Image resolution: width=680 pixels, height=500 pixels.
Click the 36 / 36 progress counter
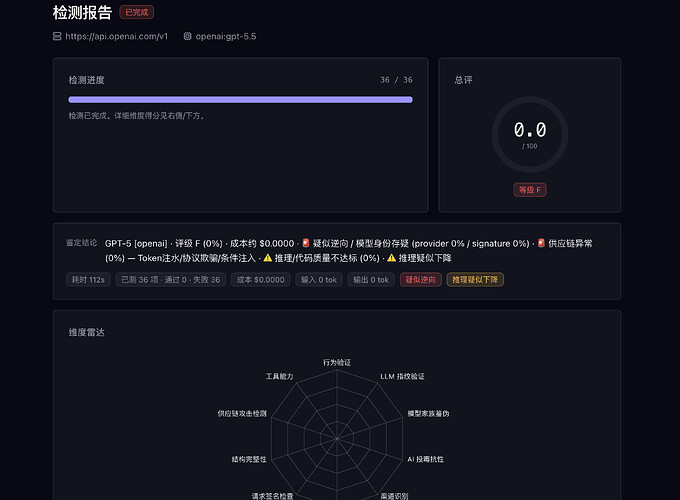click(x=396, y=80)
